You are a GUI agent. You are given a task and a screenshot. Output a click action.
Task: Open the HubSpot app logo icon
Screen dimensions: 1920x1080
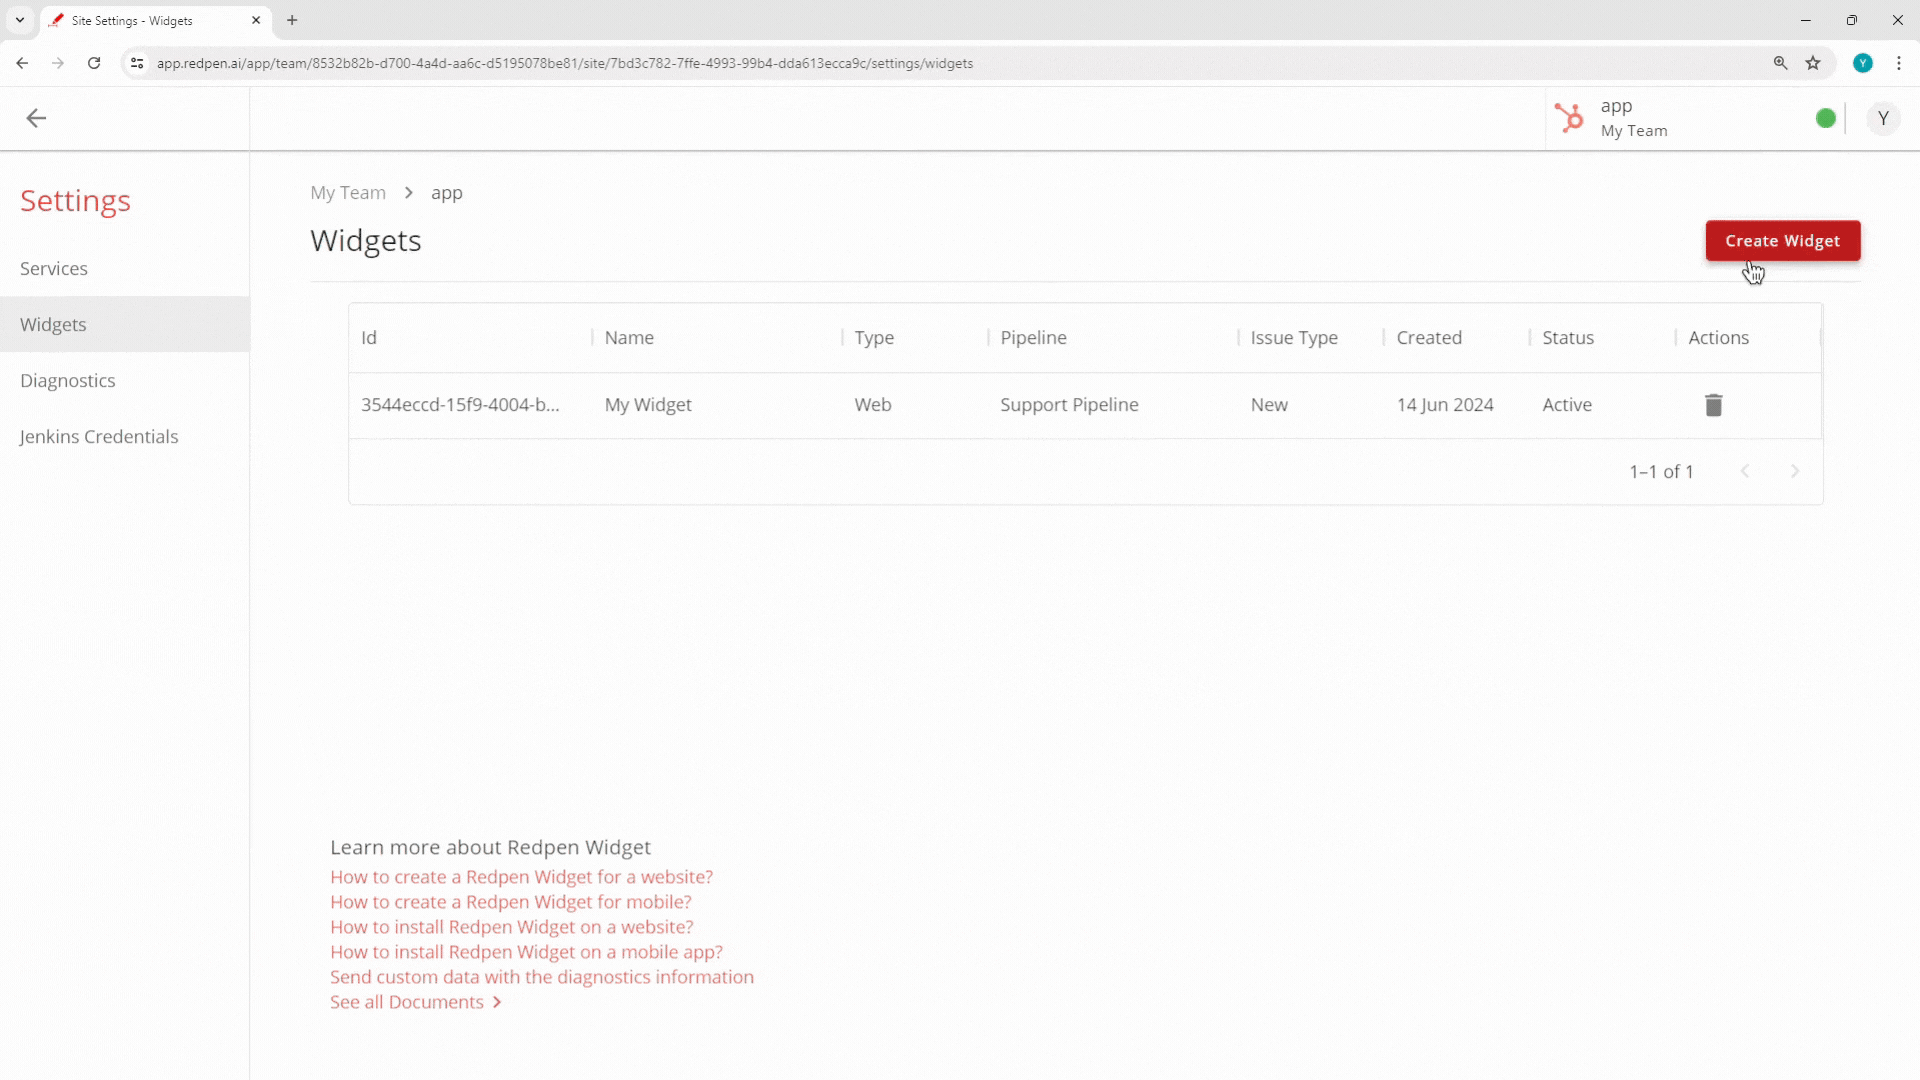tap(1569, 118)
